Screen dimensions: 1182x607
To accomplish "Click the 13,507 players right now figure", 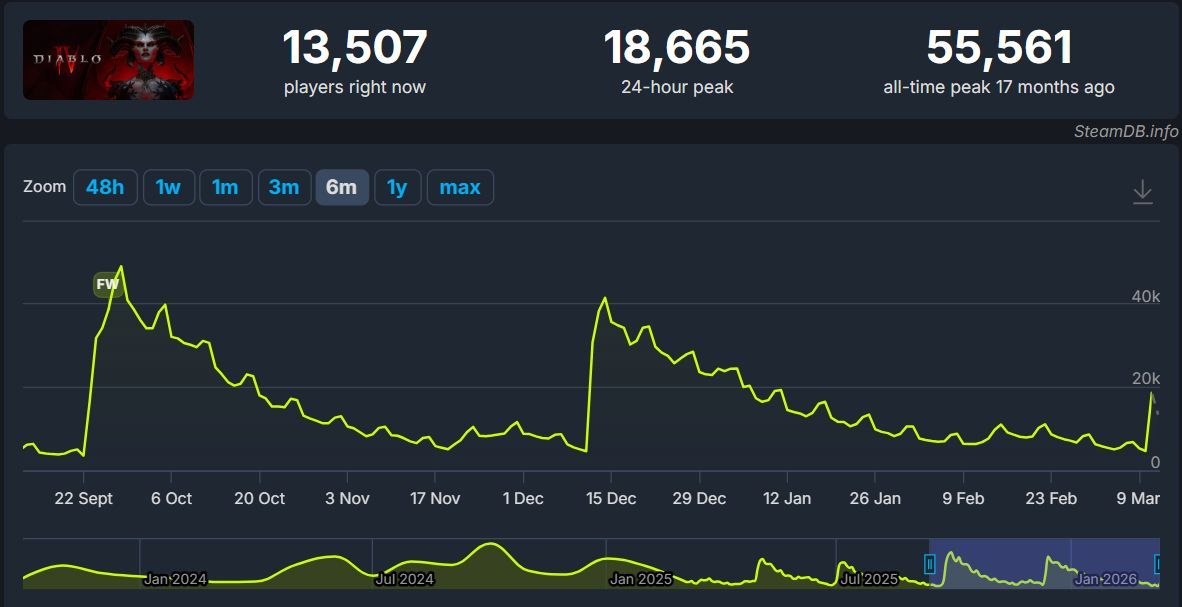I will point(355,48).
